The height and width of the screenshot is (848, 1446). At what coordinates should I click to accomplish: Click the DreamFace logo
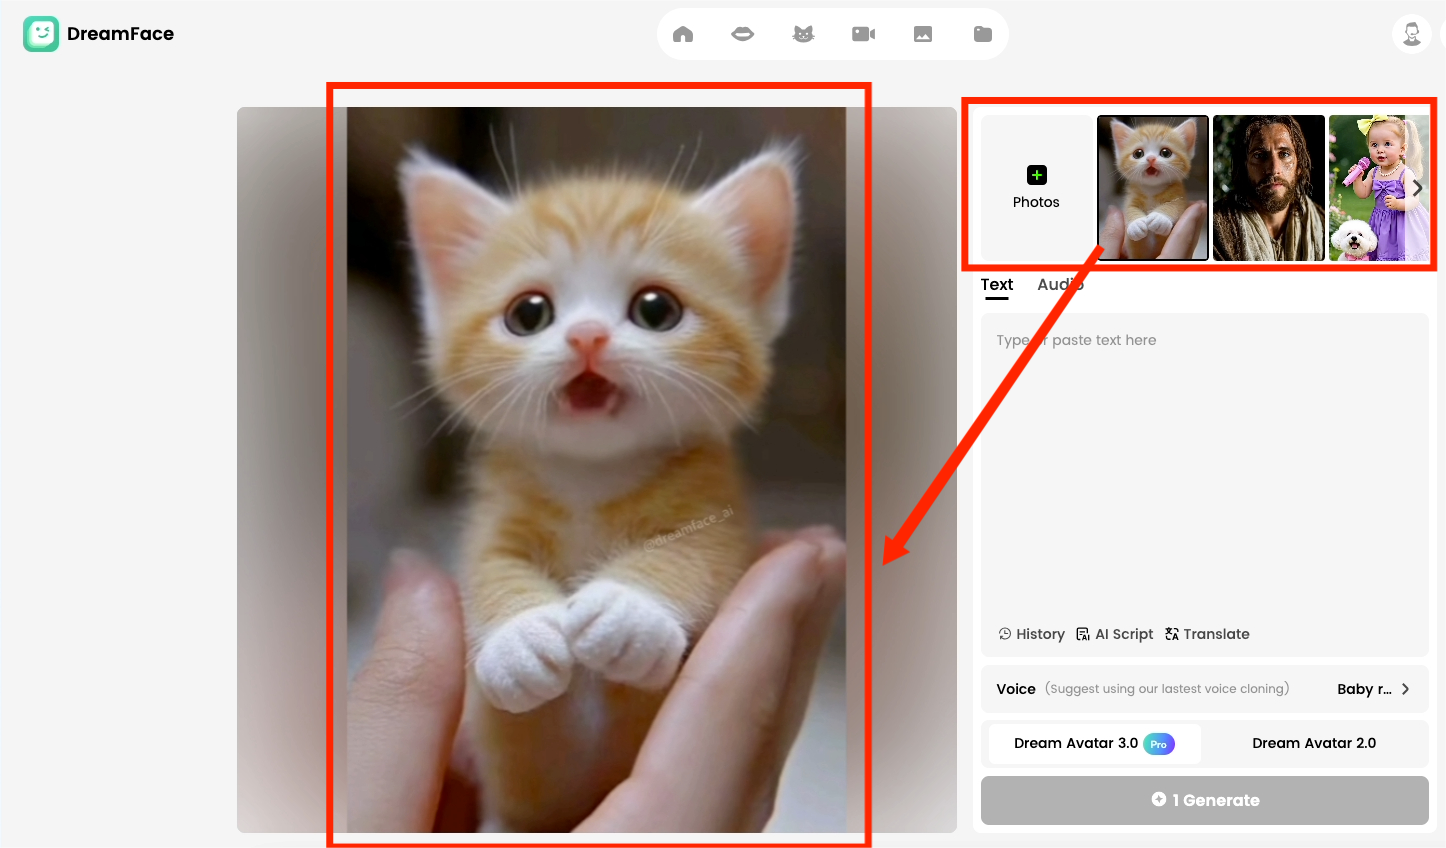point(99,34)
